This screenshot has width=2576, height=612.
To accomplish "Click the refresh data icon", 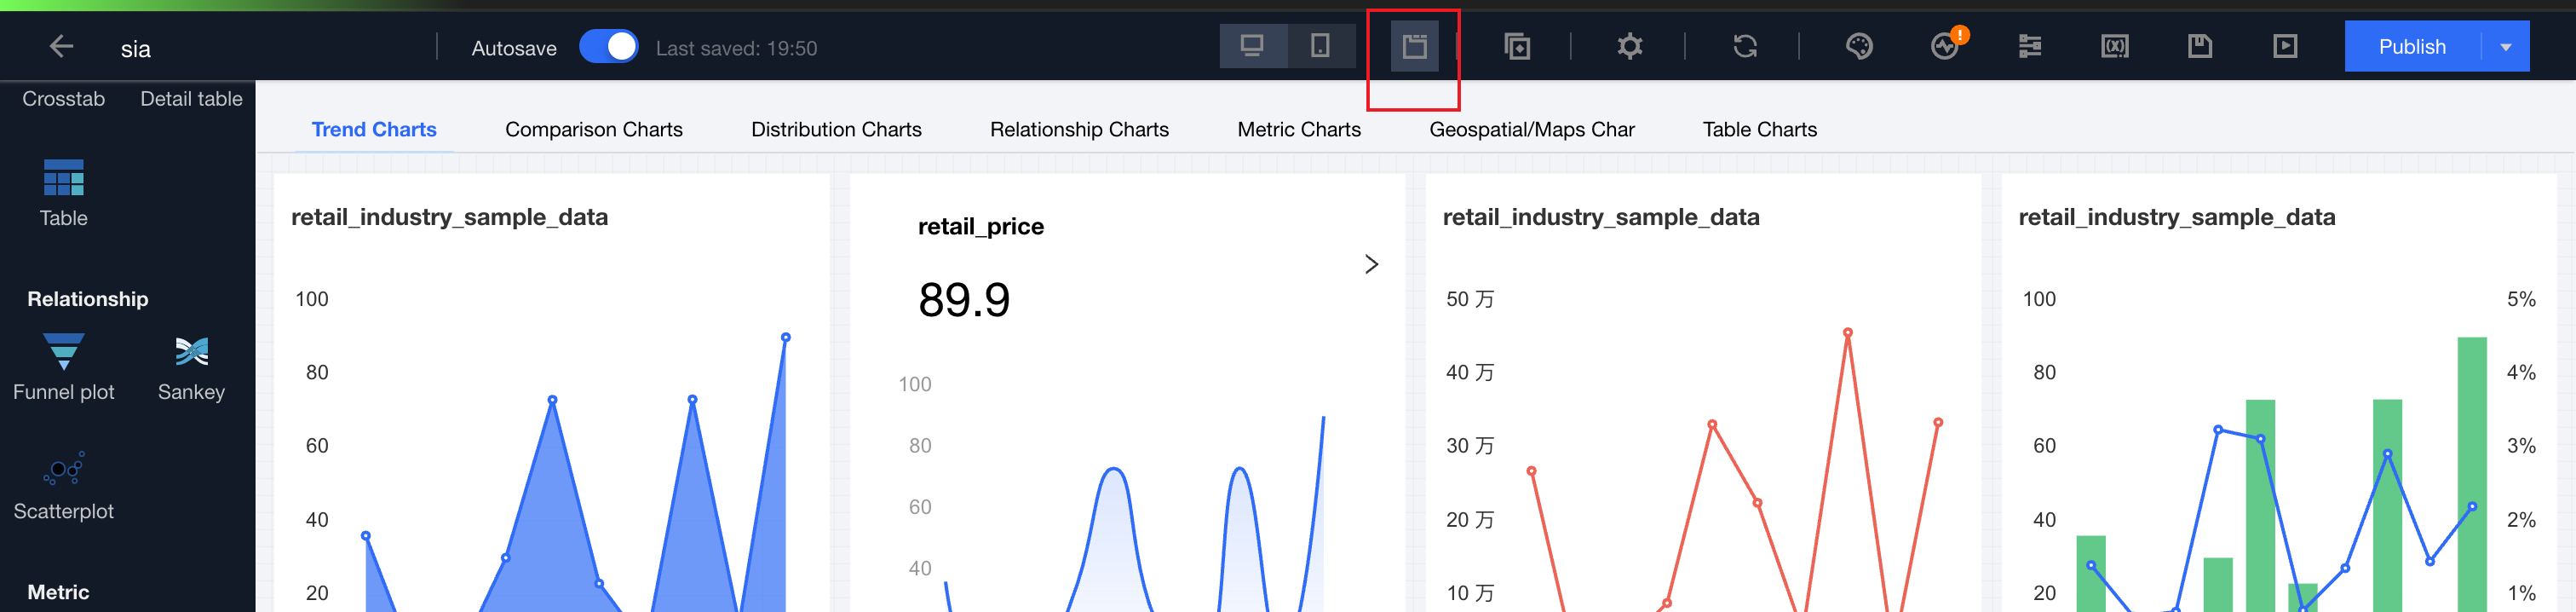I will 1744,47.
